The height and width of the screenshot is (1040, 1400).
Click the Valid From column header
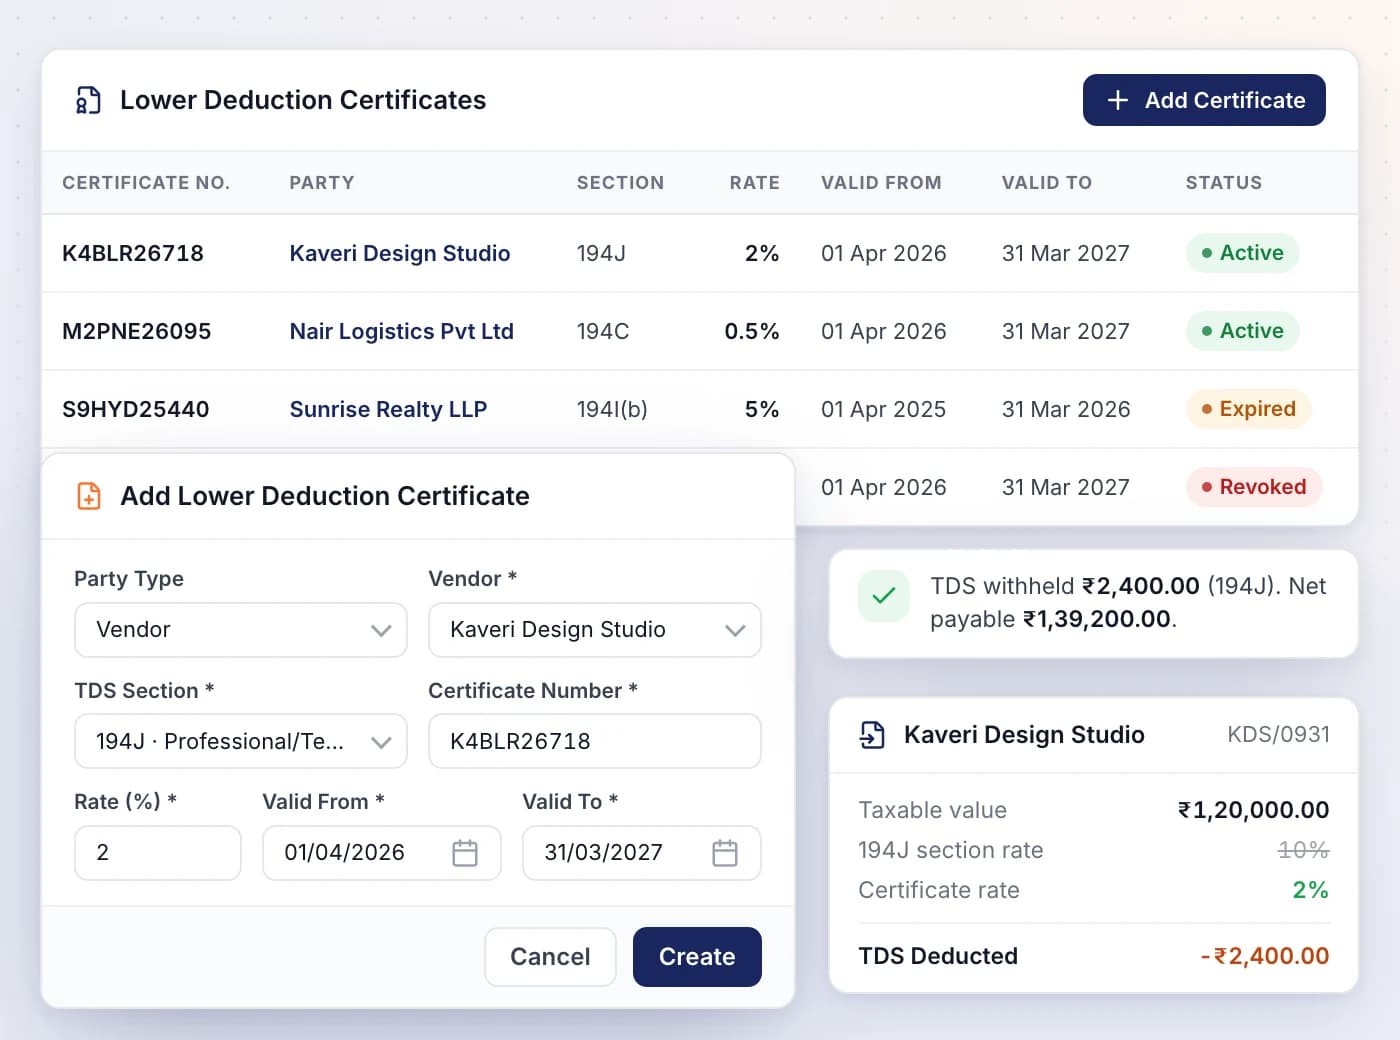tap(881, 183)
